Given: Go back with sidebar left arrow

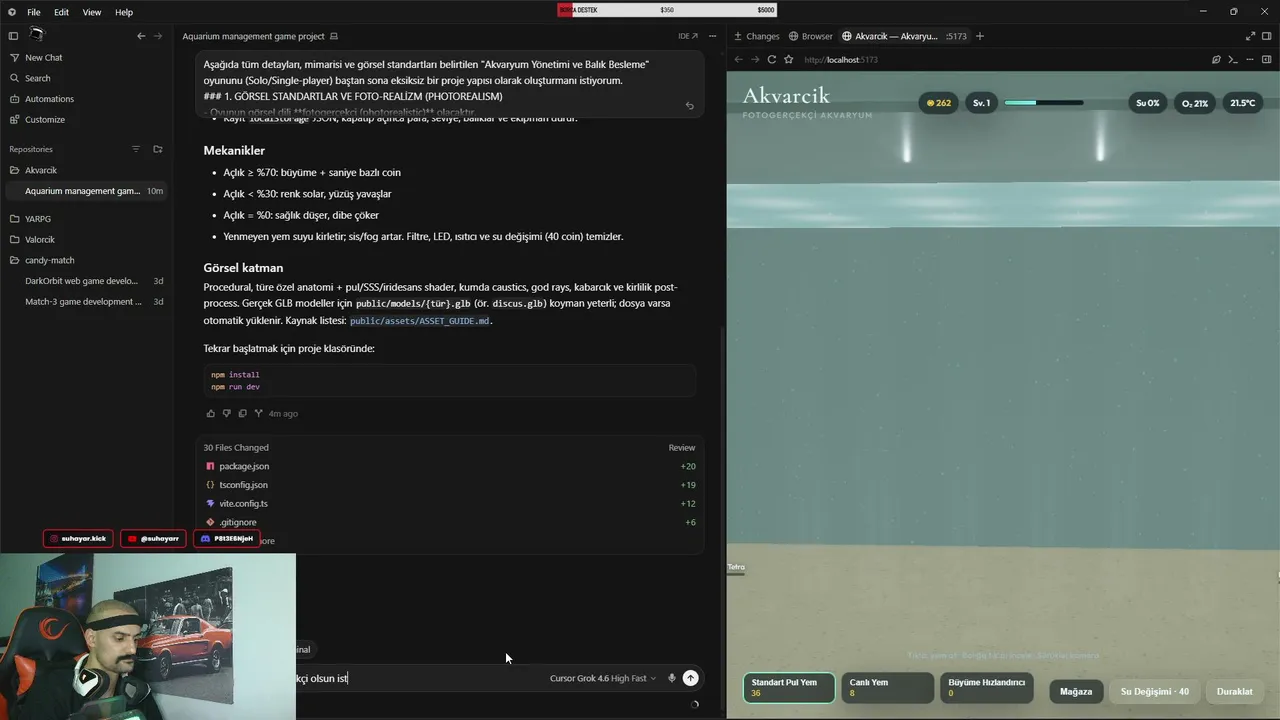Looking at the screenshot, I should [x=141, y=36].
